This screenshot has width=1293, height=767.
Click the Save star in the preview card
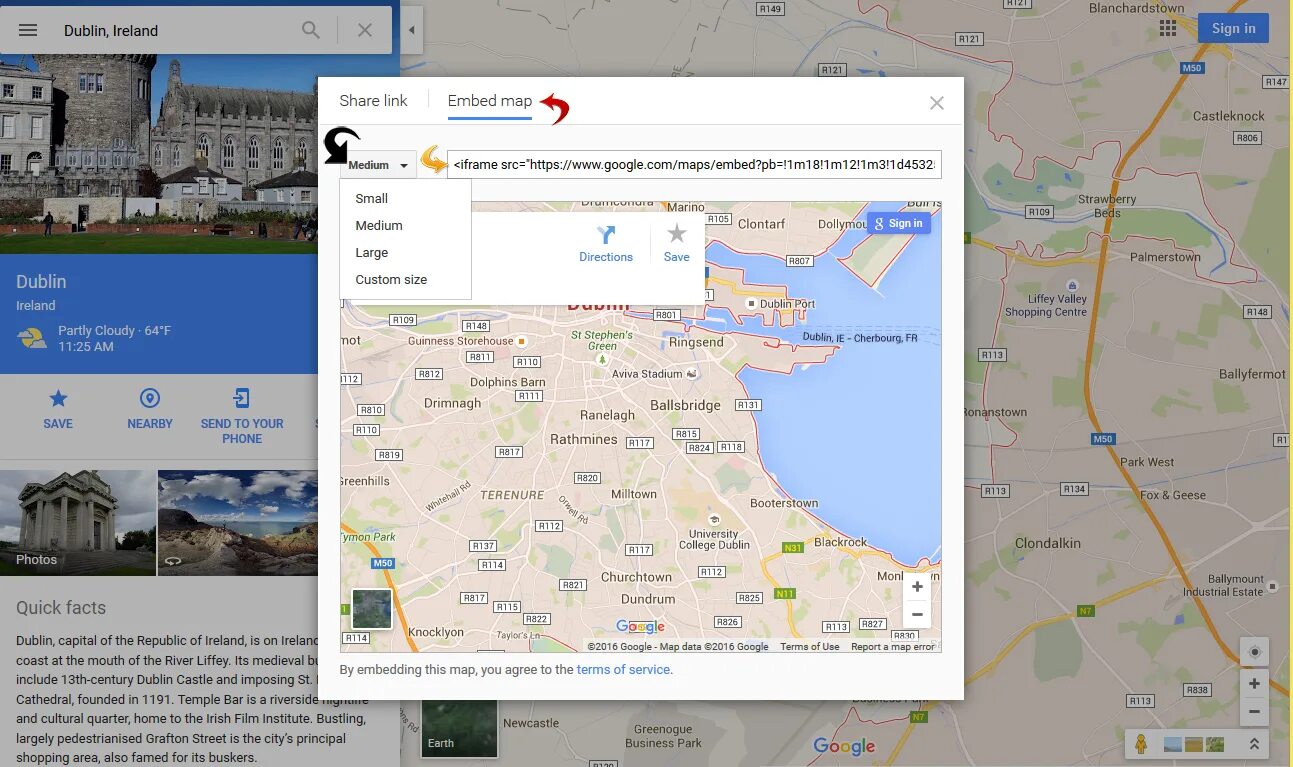(x=677, y=244)
